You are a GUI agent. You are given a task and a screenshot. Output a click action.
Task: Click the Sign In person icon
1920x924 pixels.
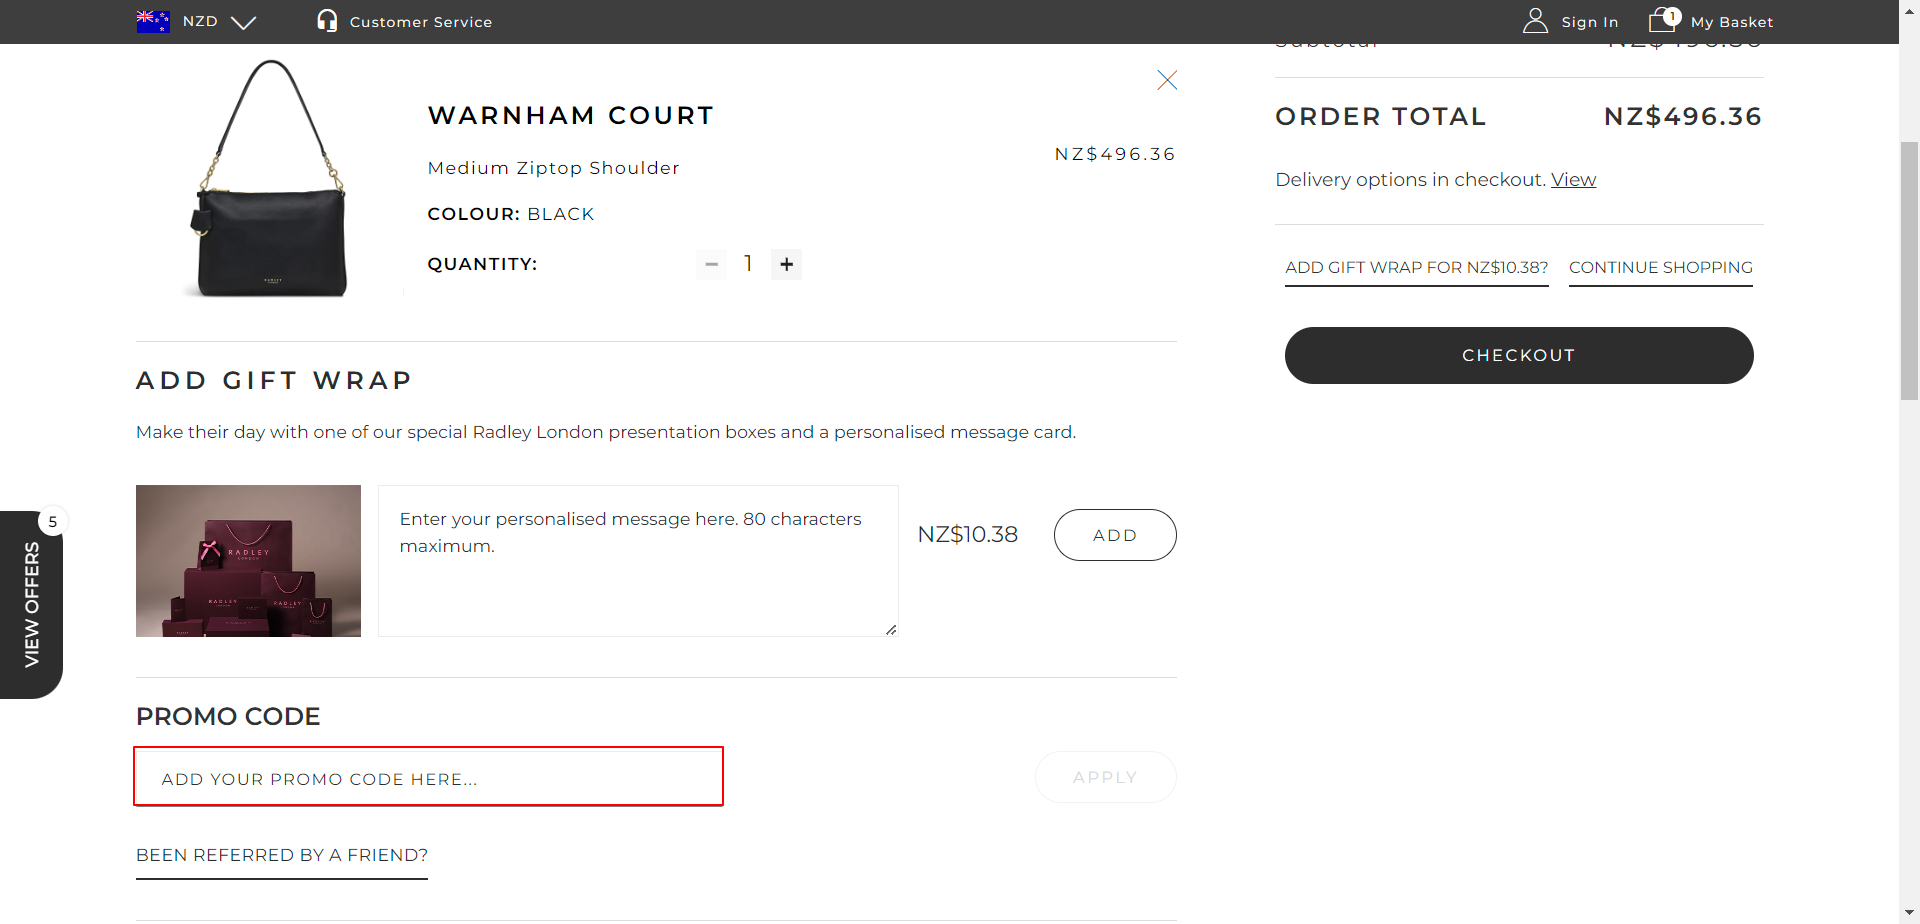pos(1536,21)
